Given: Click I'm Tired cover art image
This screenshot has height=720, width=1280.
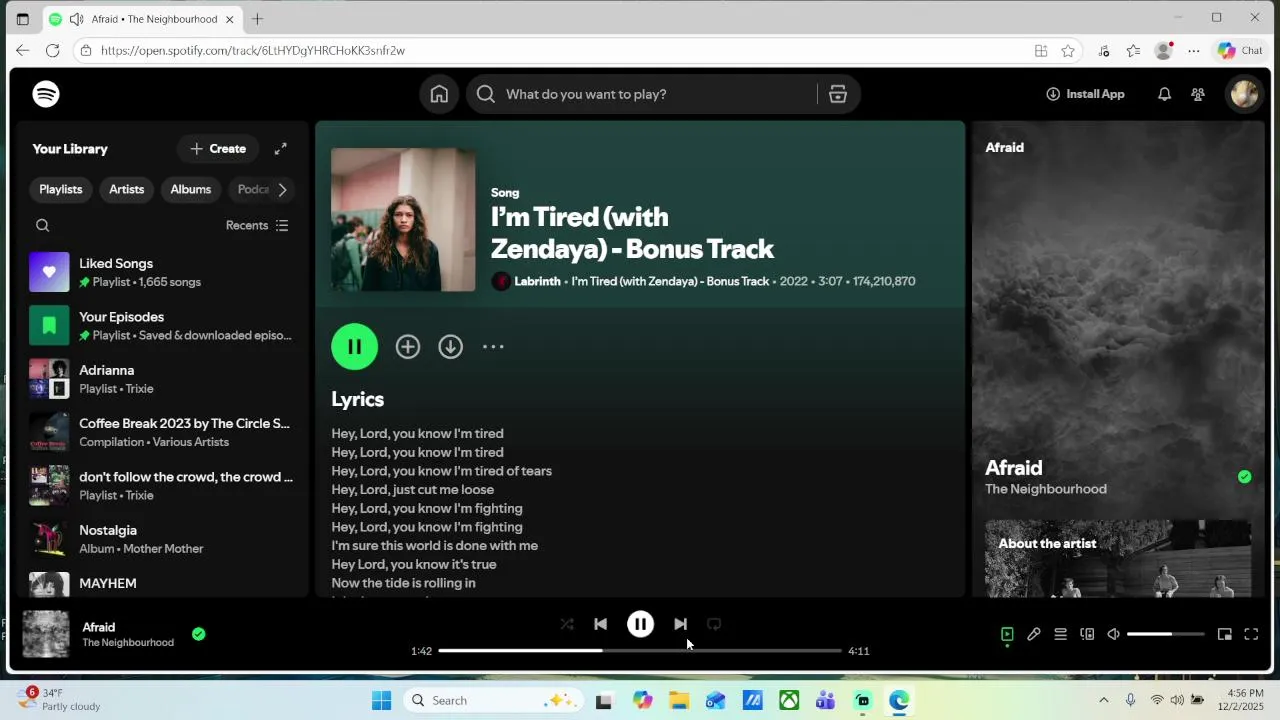Looking at the screenshot, I should coord(403,220).
